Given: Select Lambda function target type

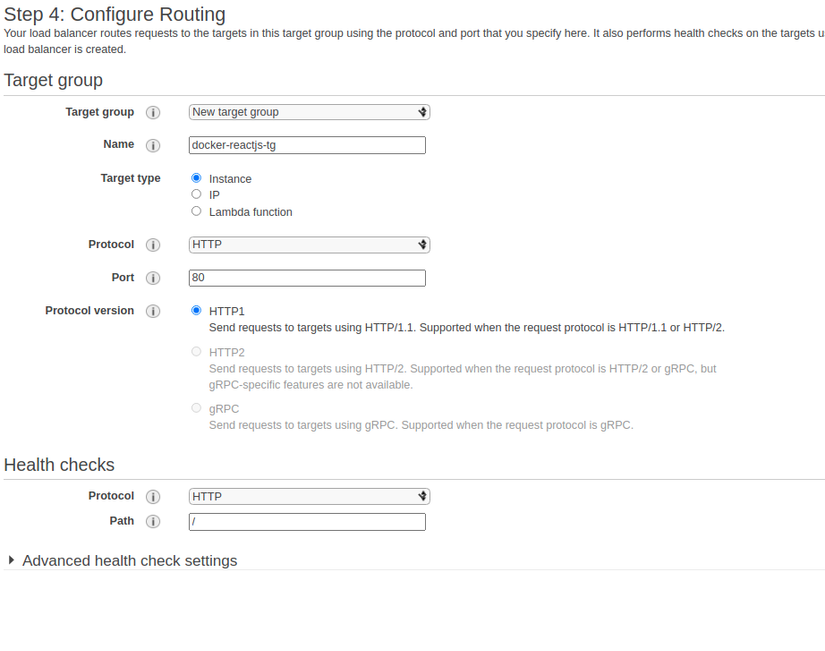Looking at the screenshot, I should click(x=196, y=211).
